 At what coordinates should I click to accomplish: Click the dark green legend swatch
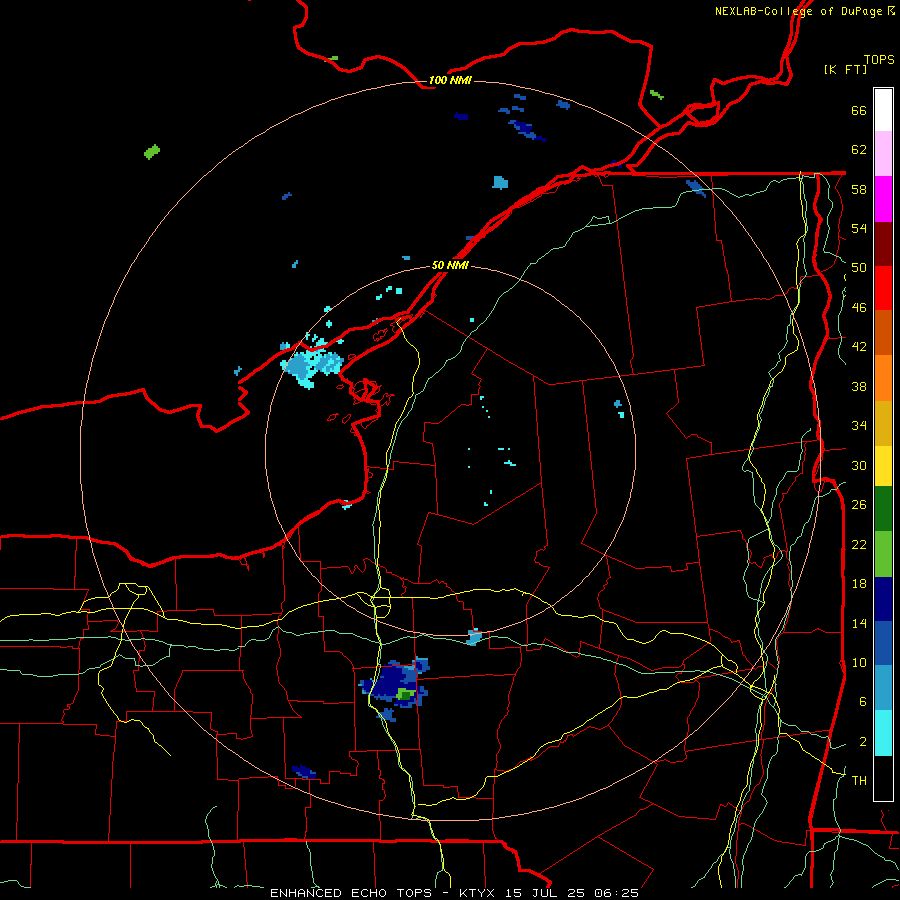tap(883, 509)
